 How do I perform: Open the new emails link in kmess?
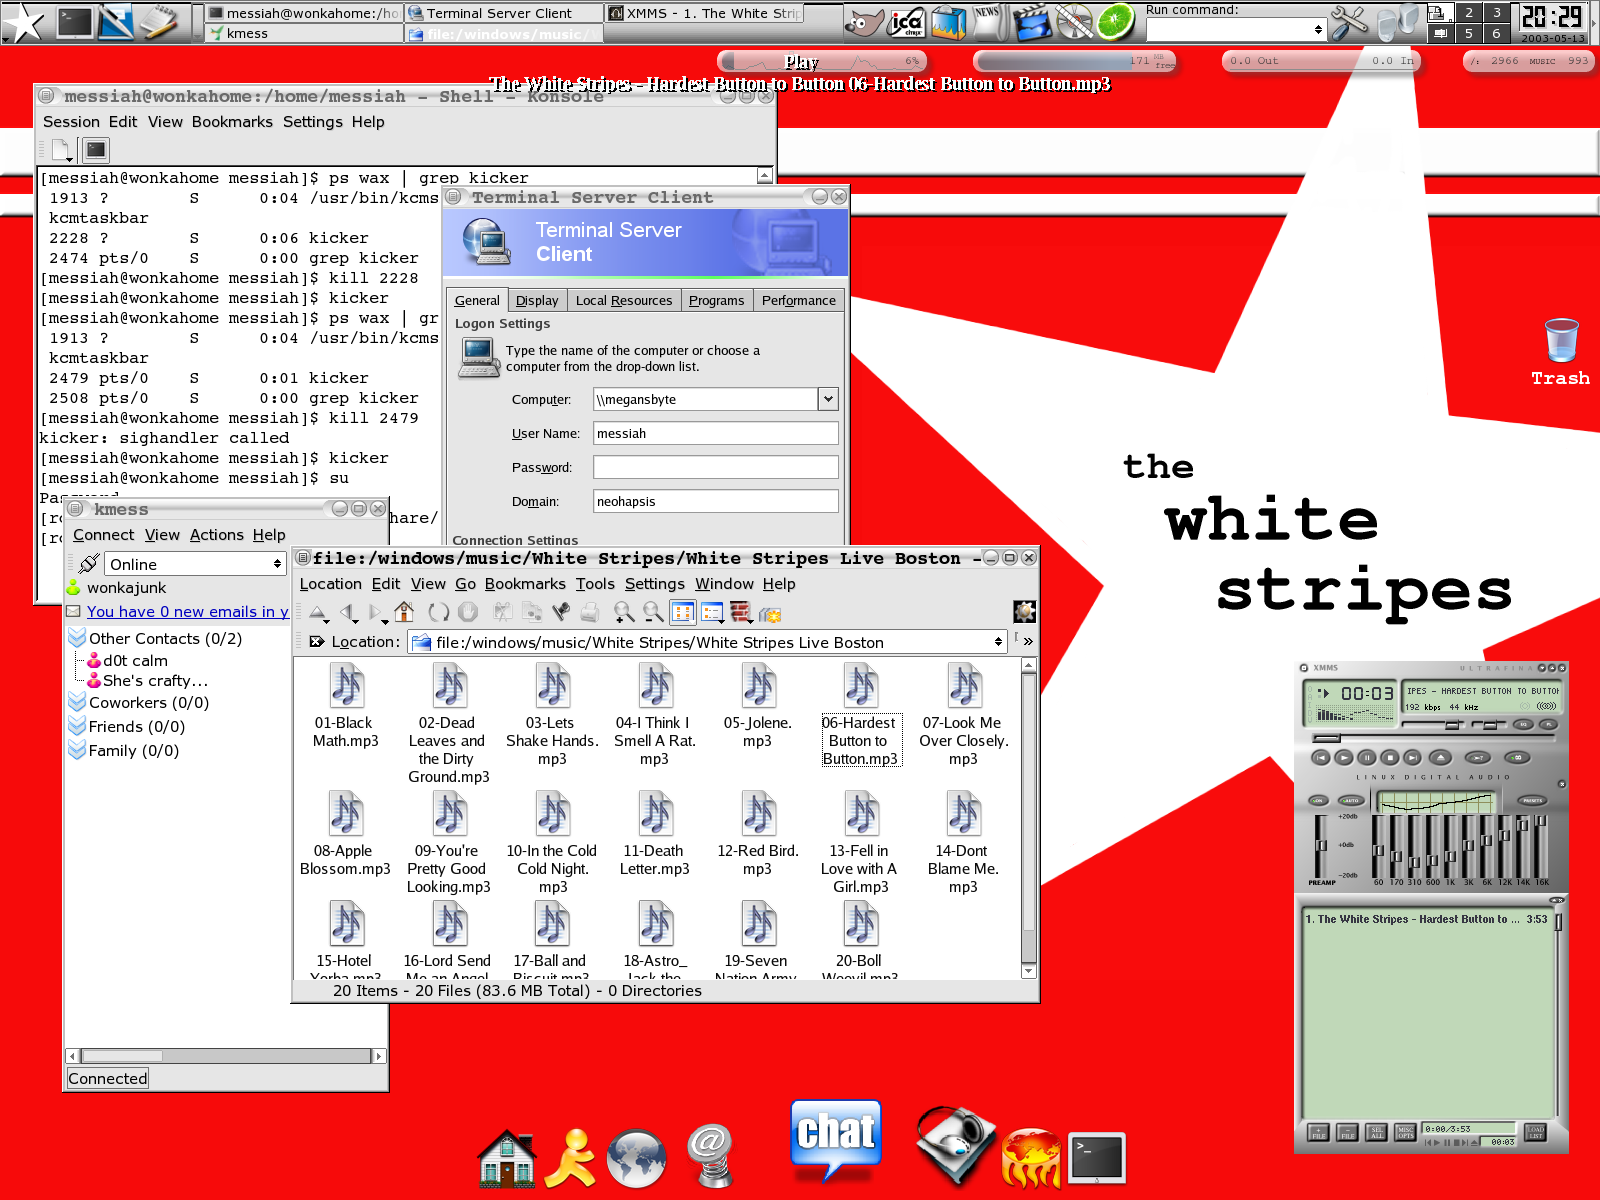coord(188,611)
